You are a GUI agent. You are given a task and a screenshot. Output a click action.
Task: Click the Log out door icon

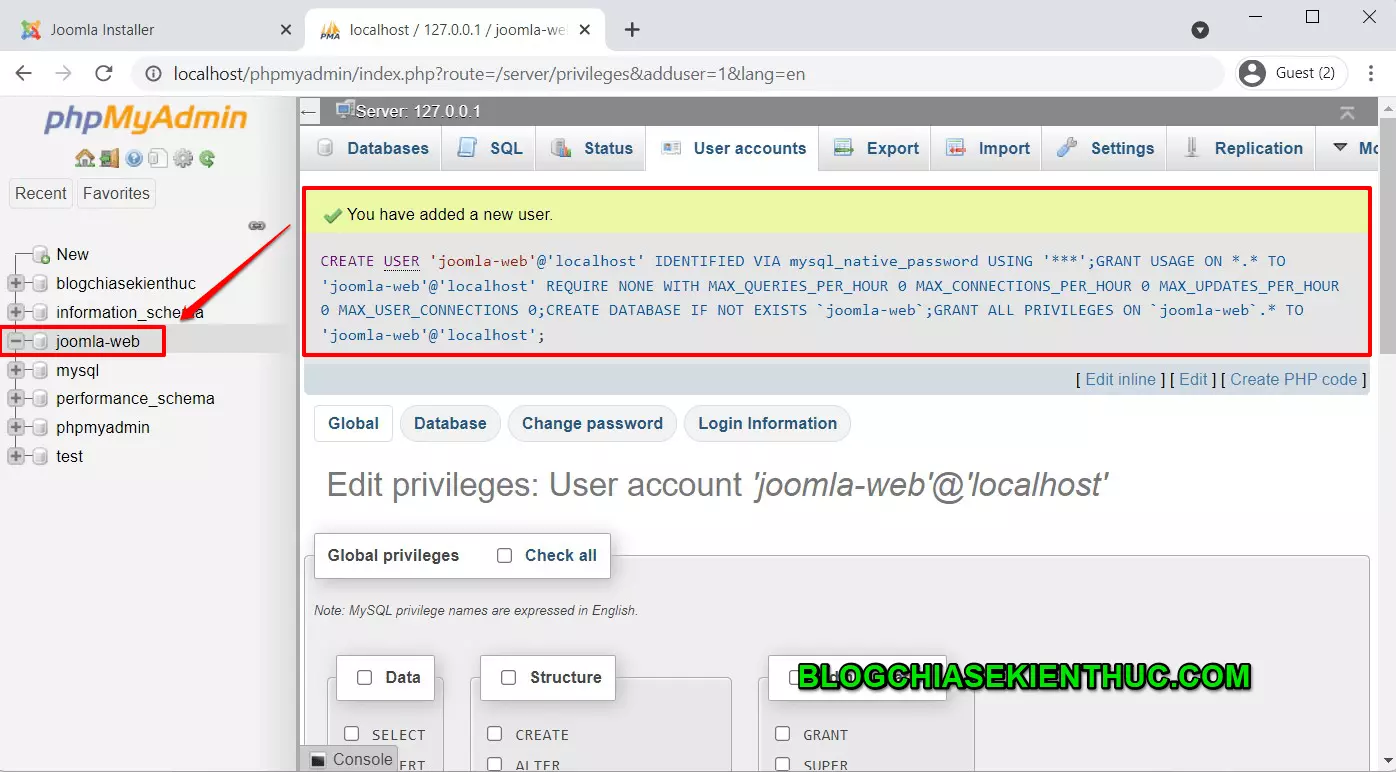[x=109, y=158]
